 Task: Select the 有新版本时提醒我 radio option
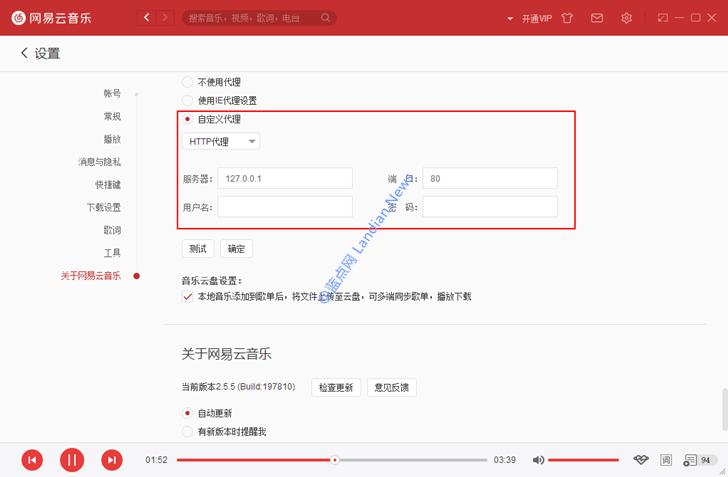(187, 431)
